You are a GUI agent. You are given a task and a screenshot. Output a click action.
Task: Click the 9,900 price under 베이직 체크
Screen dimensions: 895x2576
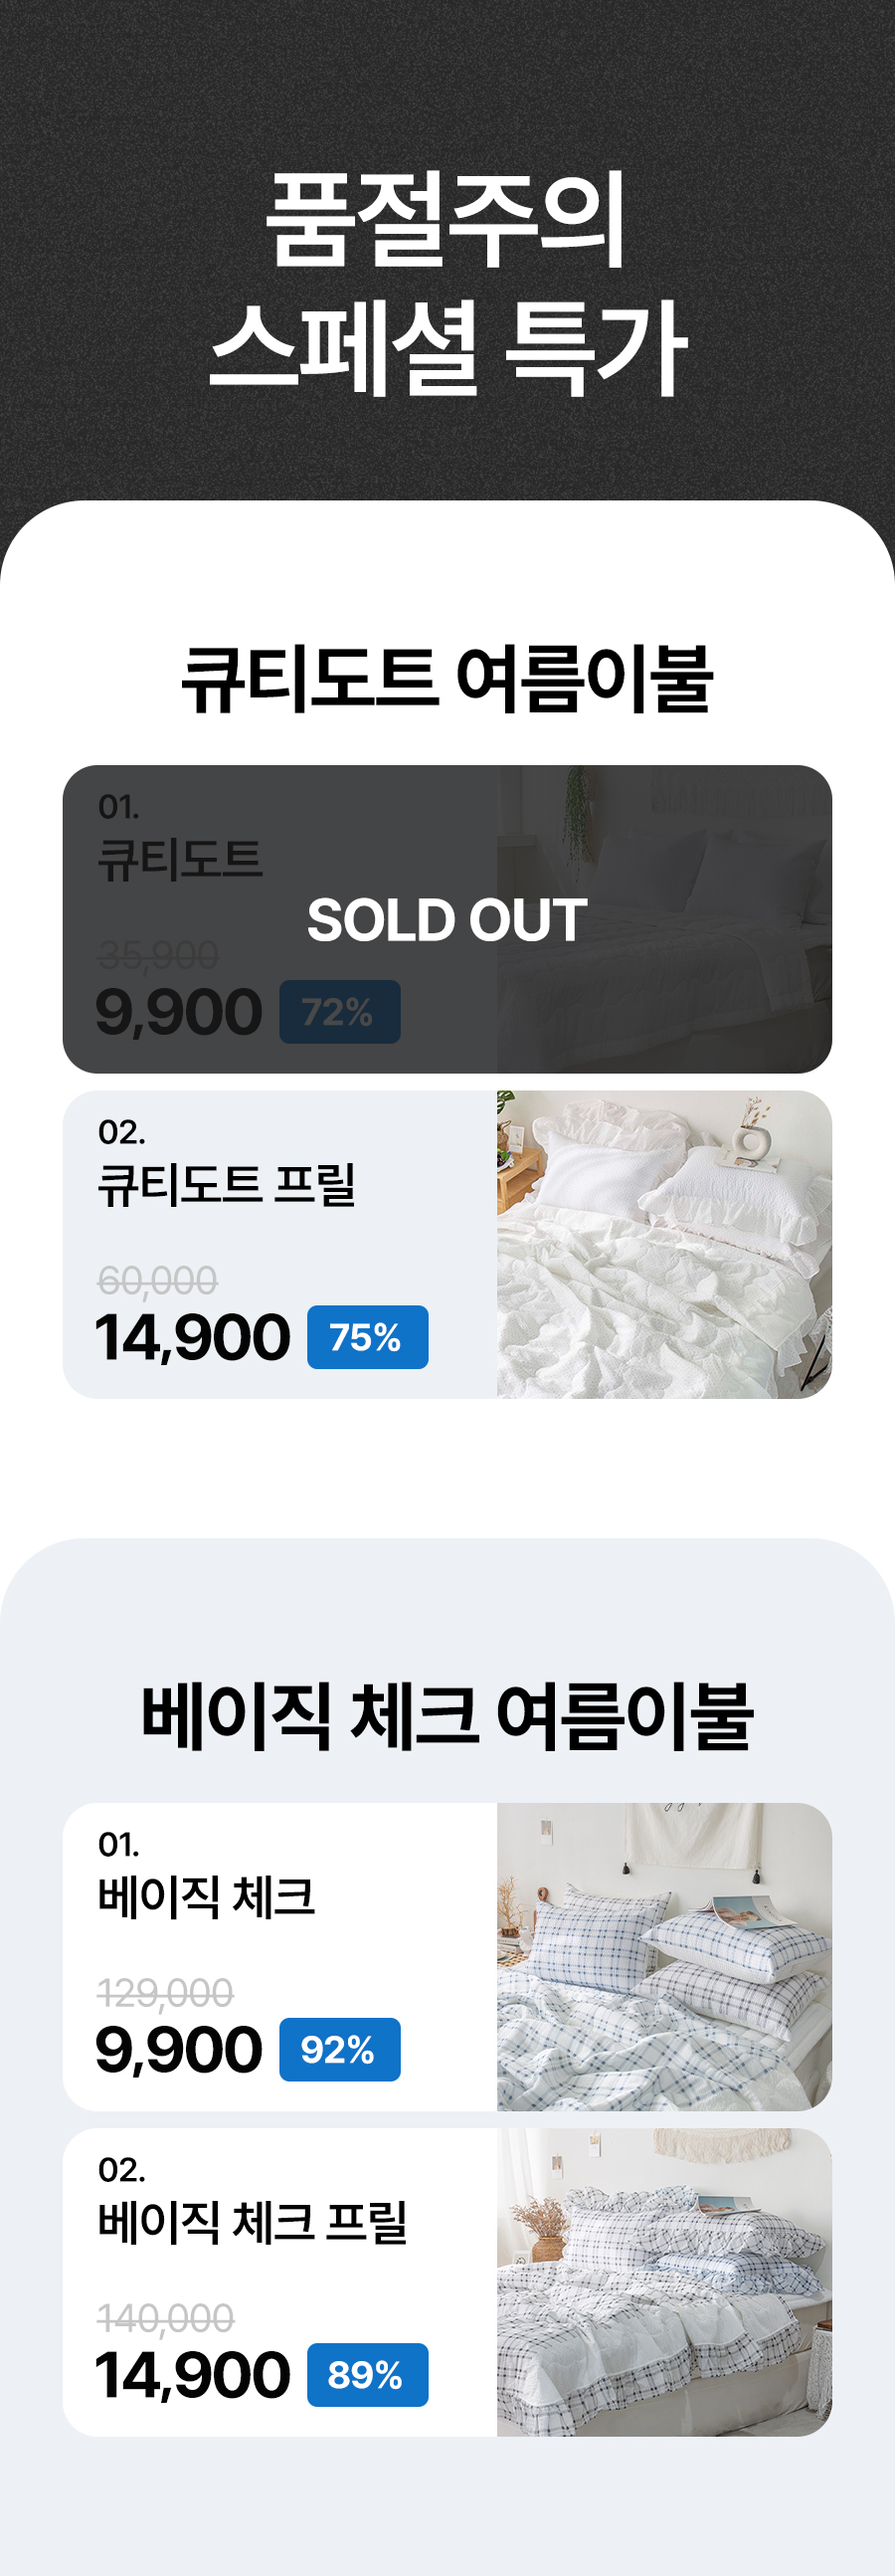tap(178, 2051)
